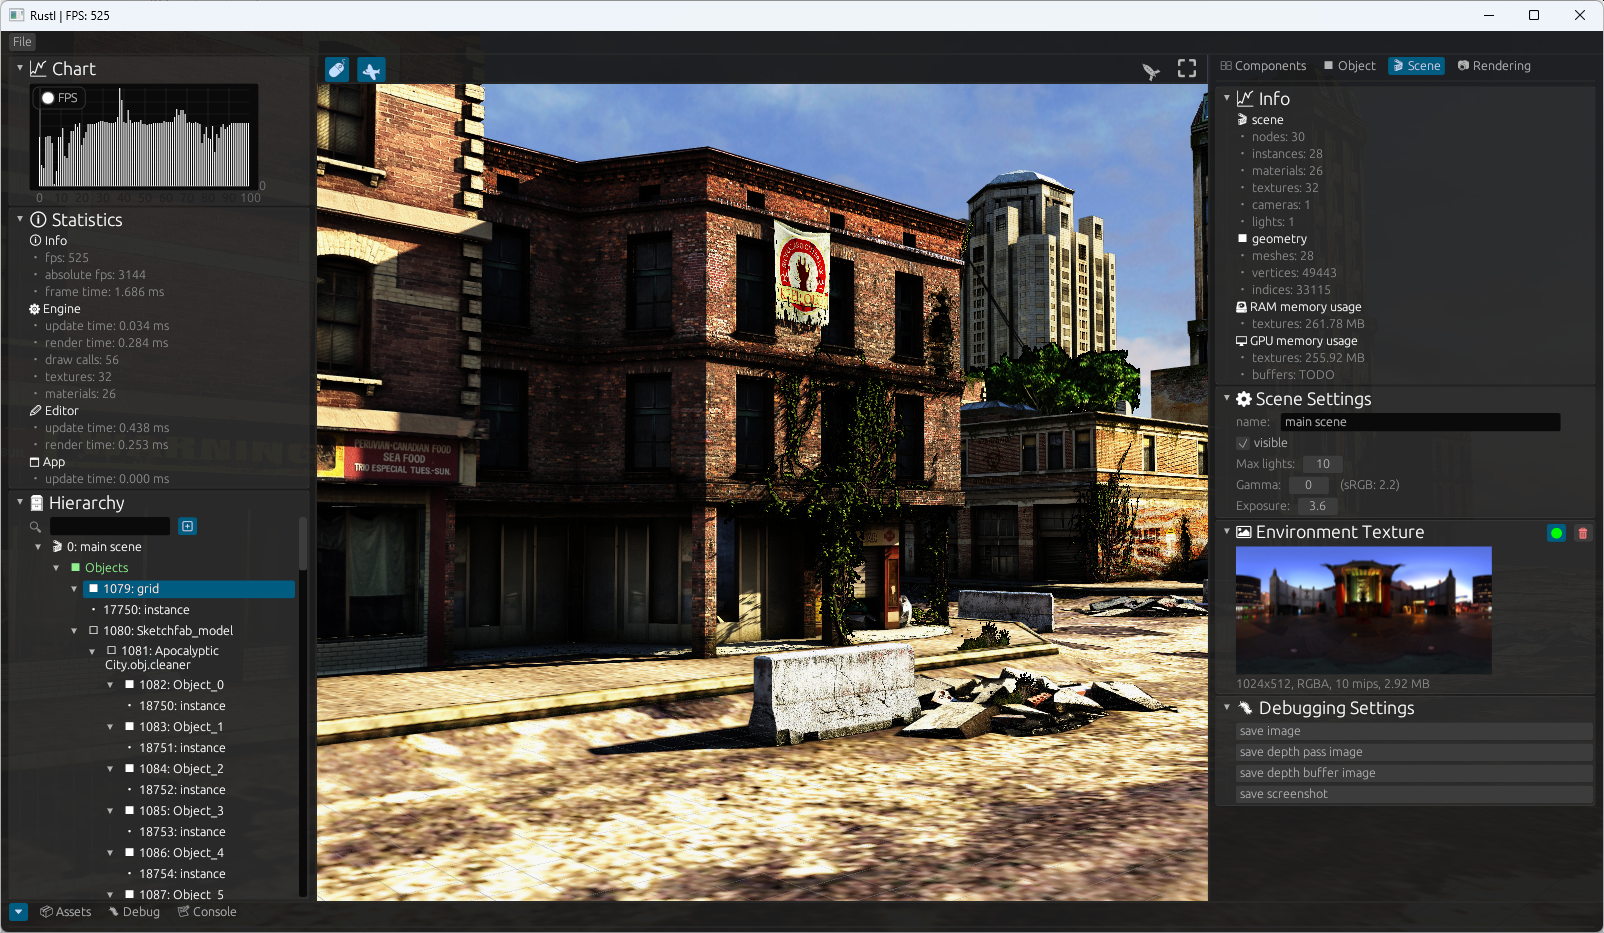Click the white square icon of 1079: grid
The width and height of the screenshot is (1604, 933).
tap(94, 589)
